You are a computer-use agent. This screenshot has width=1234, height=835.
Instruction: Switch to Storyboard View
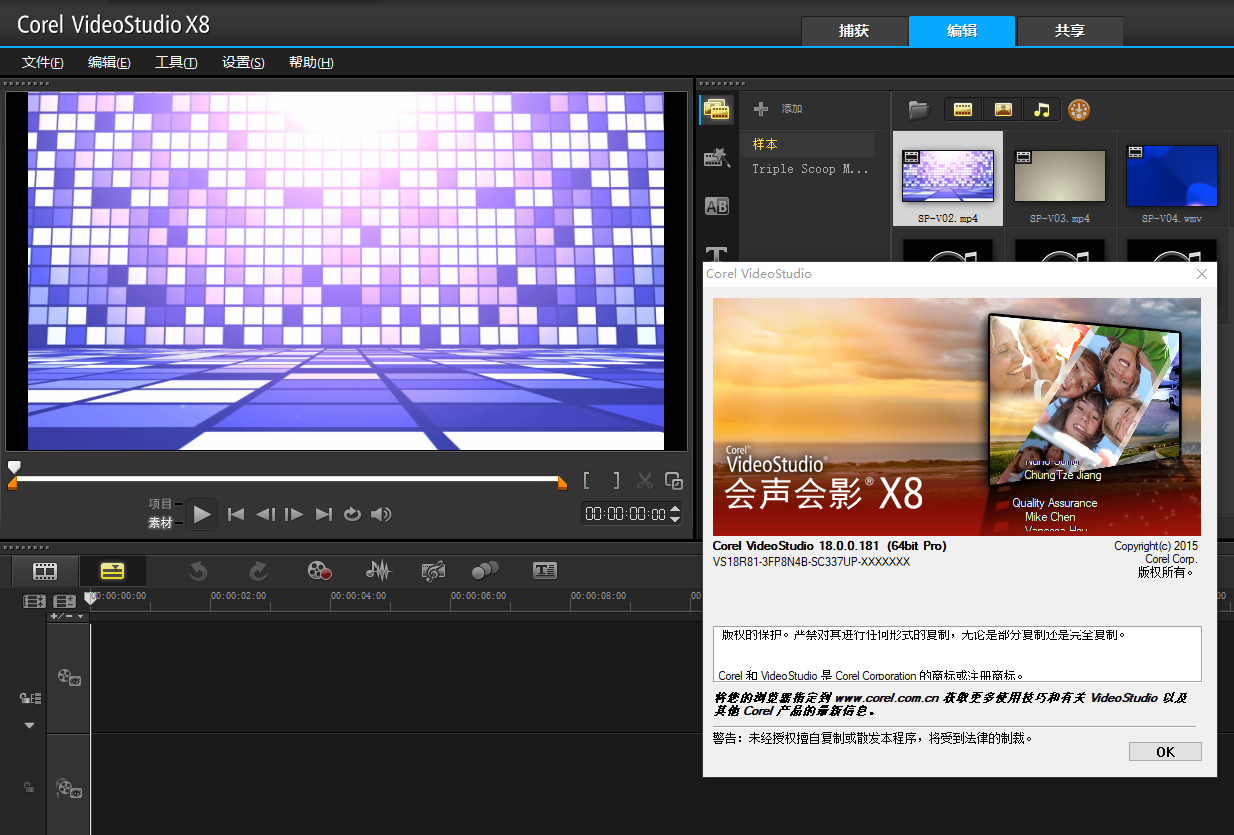click(x=44, y=571)
